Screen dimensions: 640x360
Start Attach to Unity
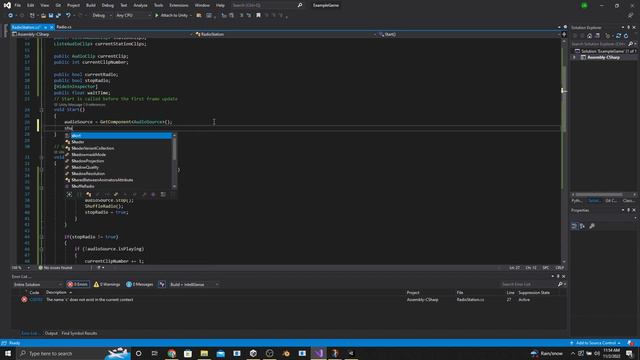171,16
